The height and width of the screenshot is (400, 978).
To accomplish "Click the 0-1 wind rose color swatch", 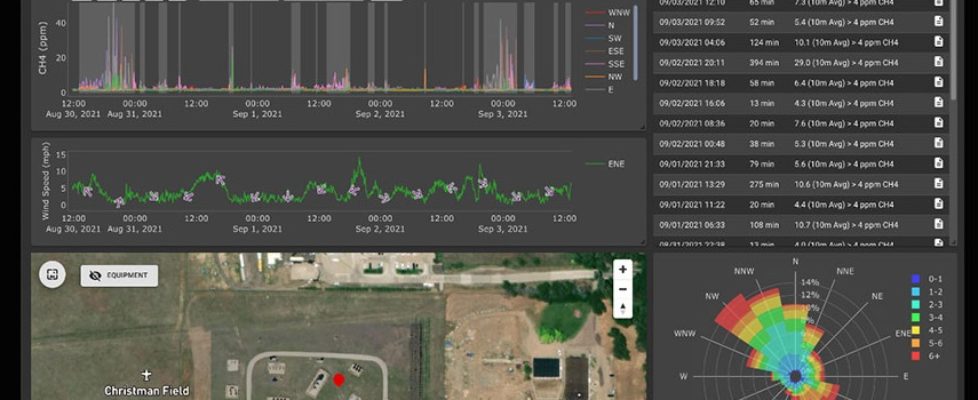I will tap(916, 279).
